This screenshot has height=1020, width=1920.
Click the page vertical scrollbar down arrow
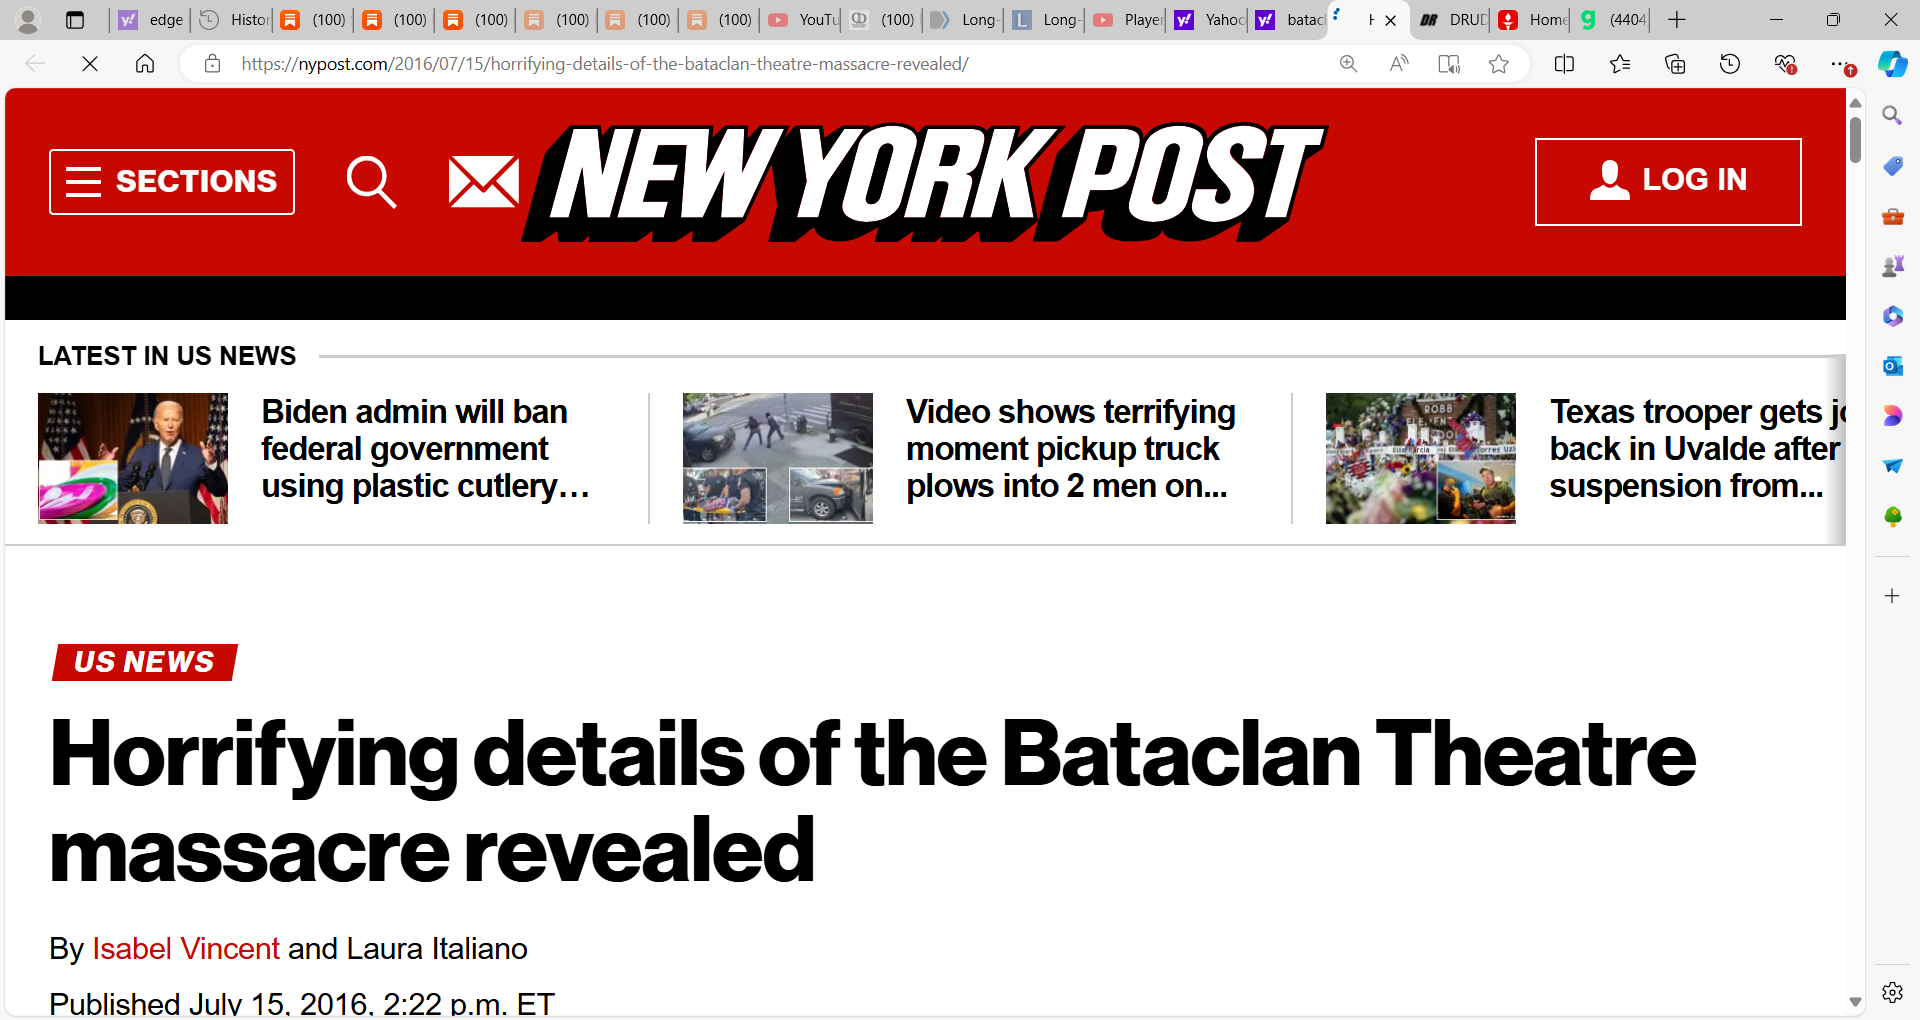coord(1855,1001)
